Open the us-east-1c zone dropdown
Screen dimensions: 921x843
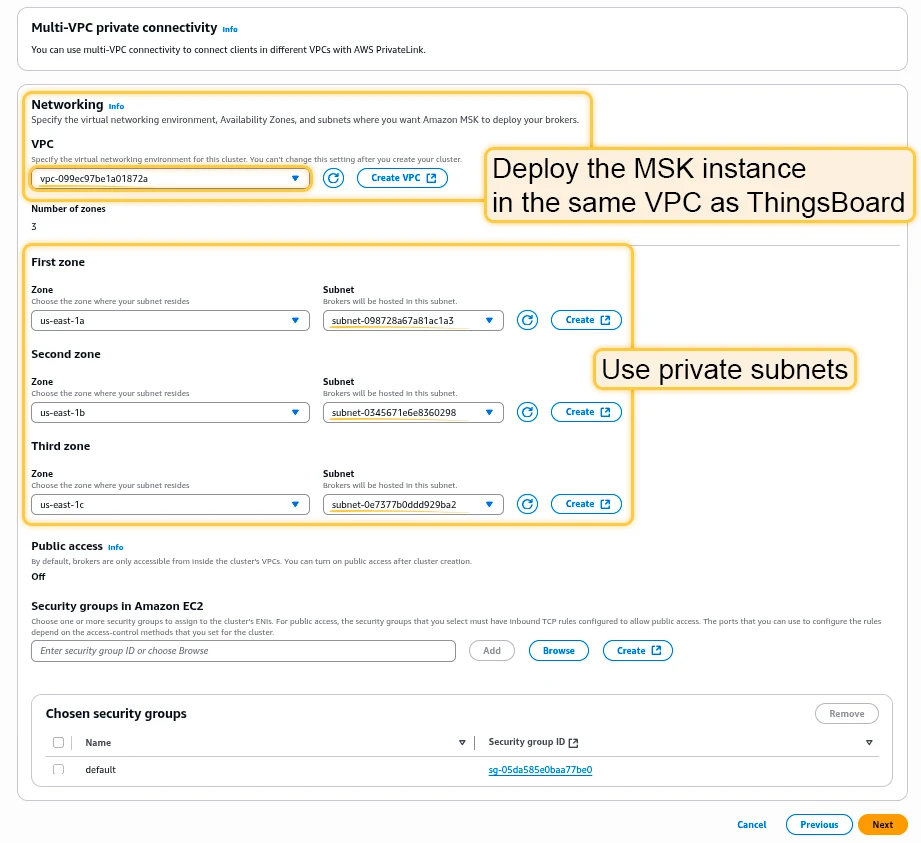(x=170, y=504)
